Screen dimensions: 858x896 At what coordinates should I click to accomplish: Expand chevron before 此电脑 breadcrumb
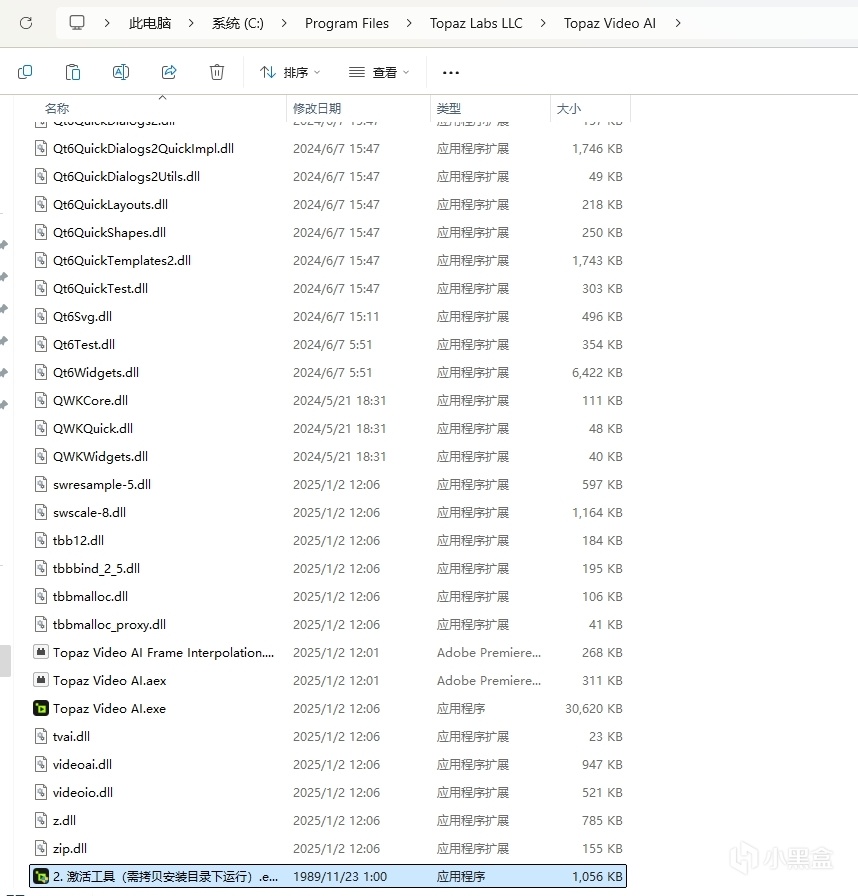[107, 23]
